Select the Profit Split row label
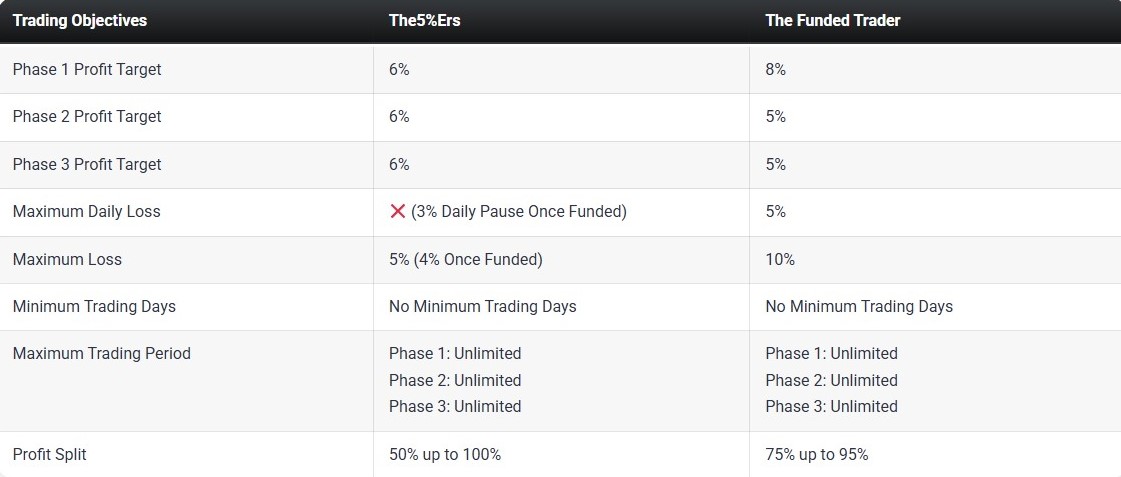 point(49,454)
